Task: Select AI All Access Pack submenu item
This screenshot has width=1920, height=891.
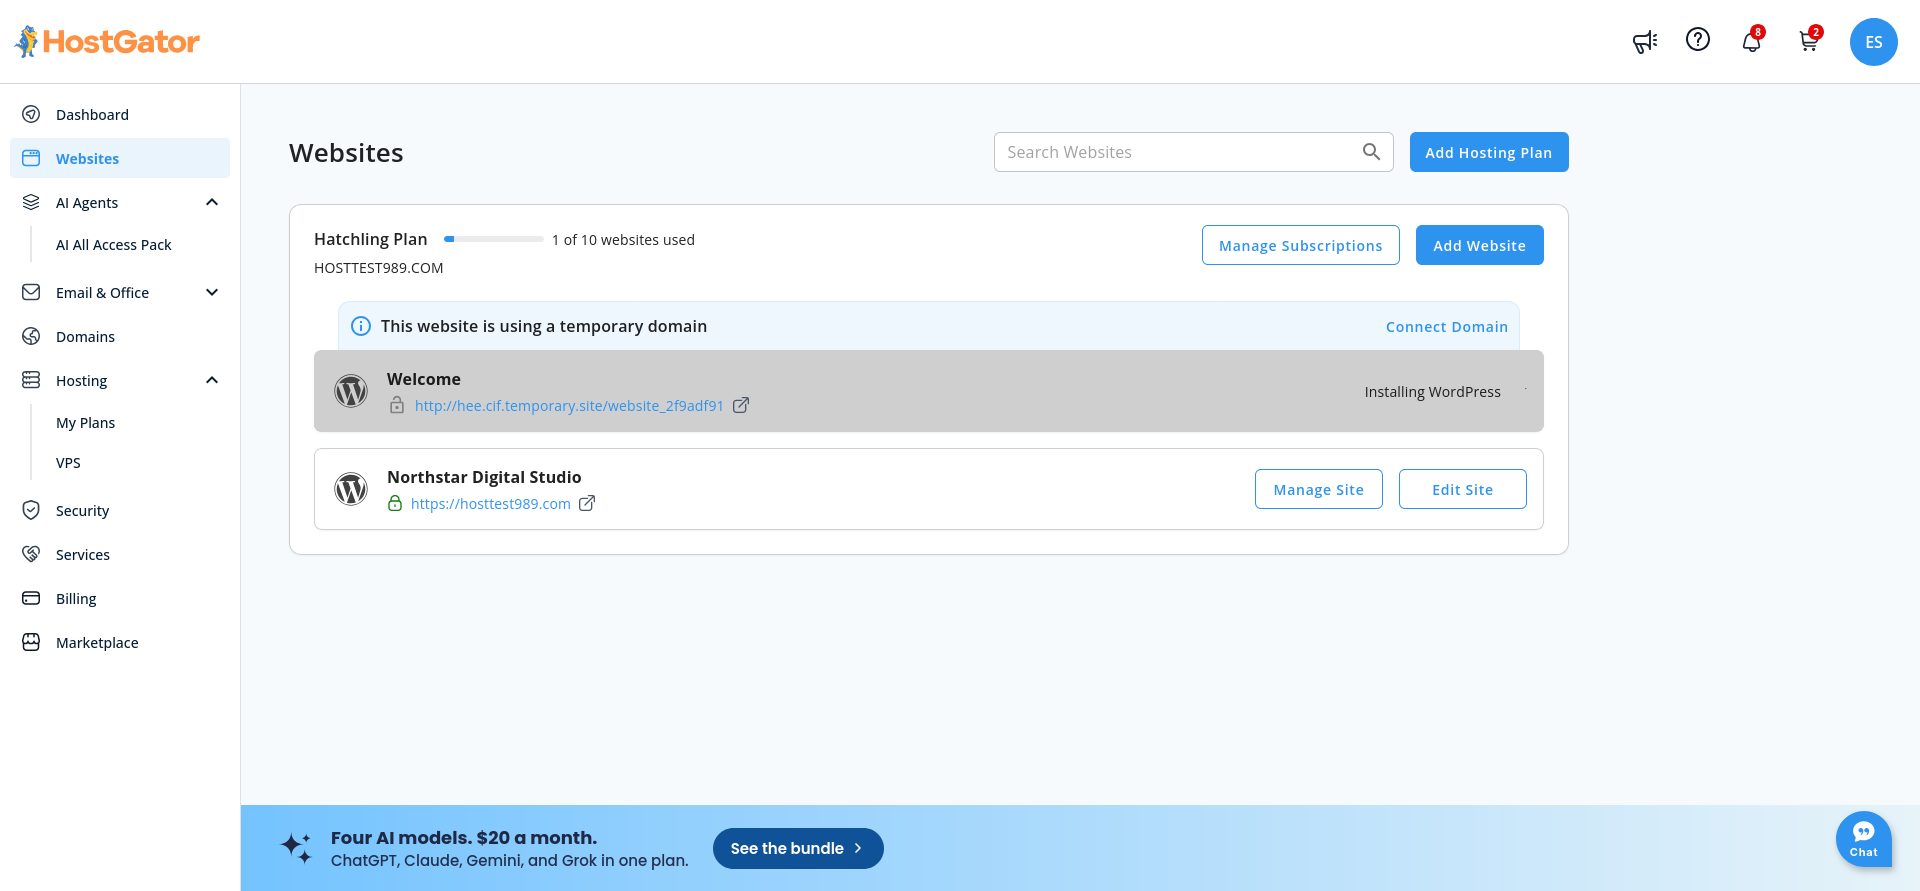Action: click(x=114, y=245)
